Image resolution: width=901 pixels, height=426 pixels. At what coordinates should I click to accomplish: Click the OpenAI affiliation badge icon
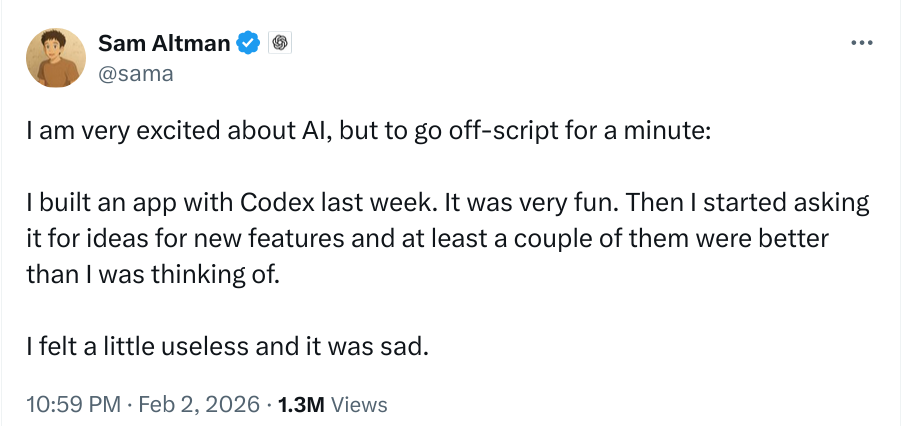pos(280,44)
